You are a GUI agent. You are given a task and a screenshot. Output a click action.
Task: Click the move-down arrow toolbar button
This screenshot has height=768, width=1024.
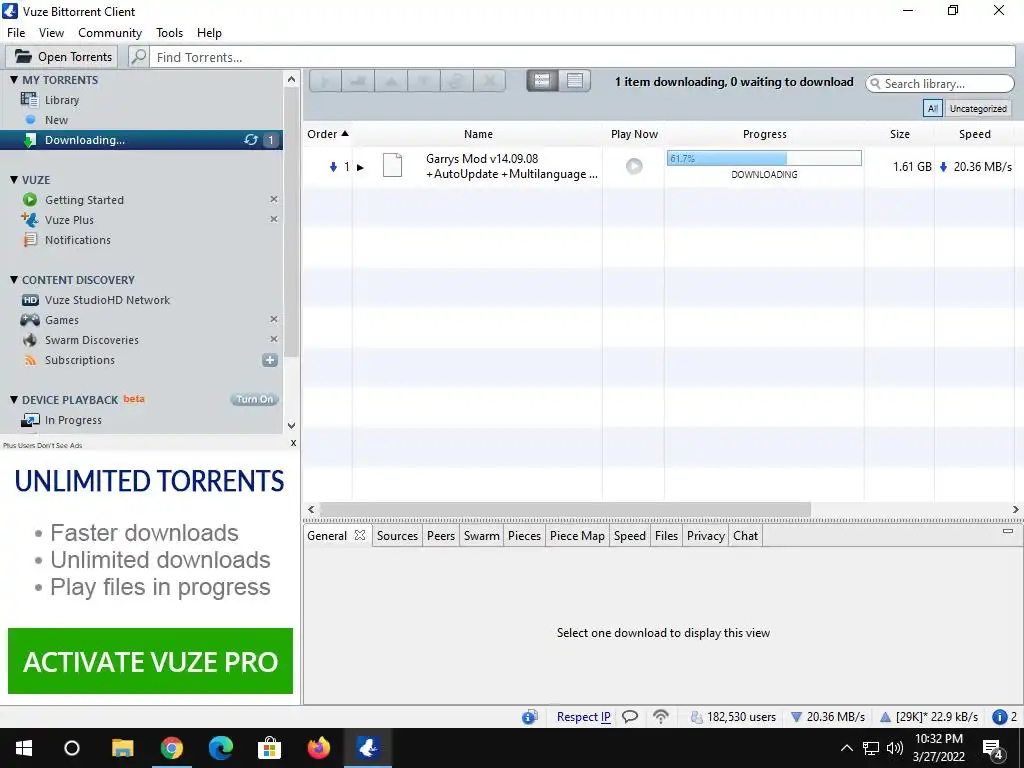click(424, 81)
